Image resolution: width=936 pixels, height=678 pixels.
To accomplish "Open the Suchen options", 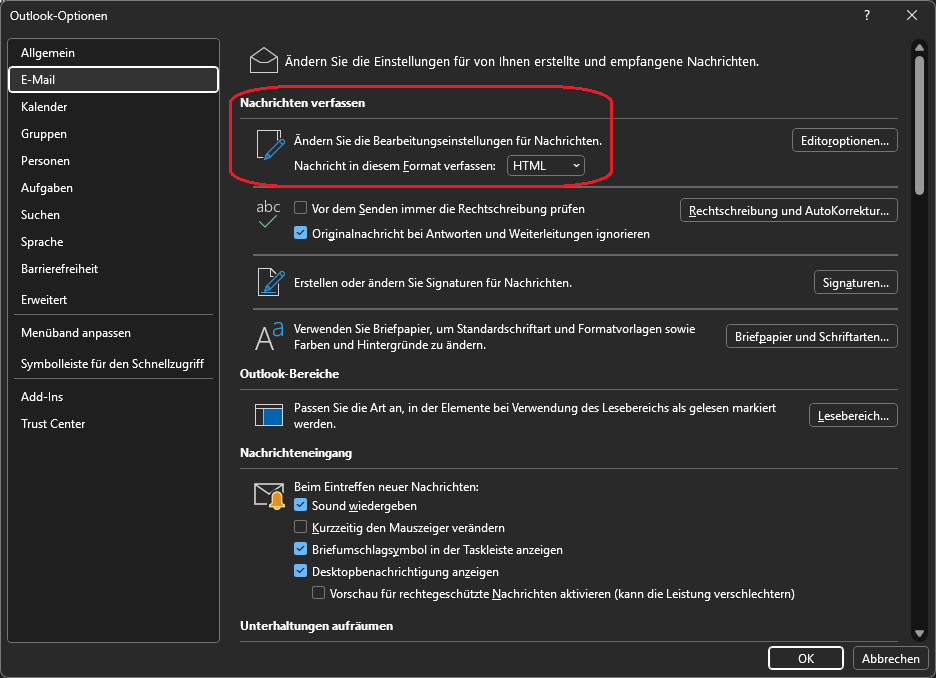I will point(113,215).
